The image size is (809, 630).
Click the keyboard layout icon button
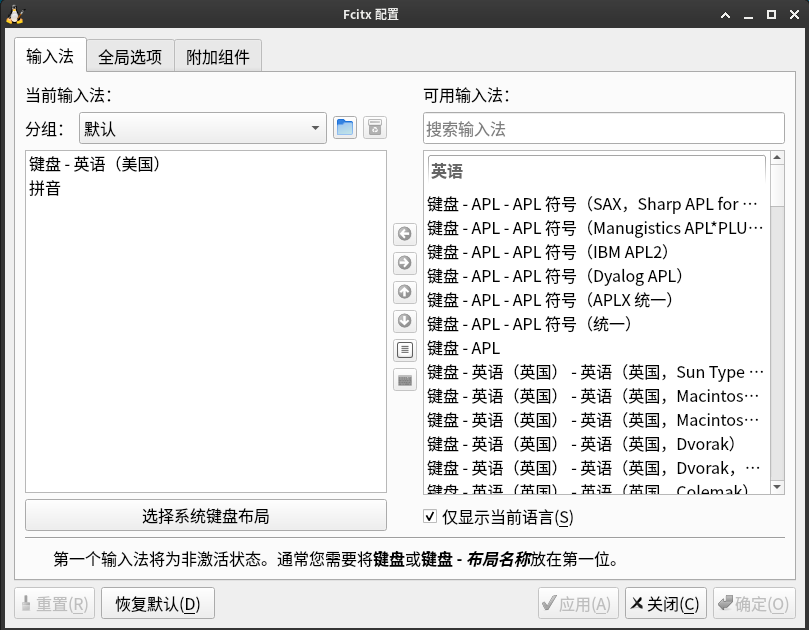[x=404, y=380]
